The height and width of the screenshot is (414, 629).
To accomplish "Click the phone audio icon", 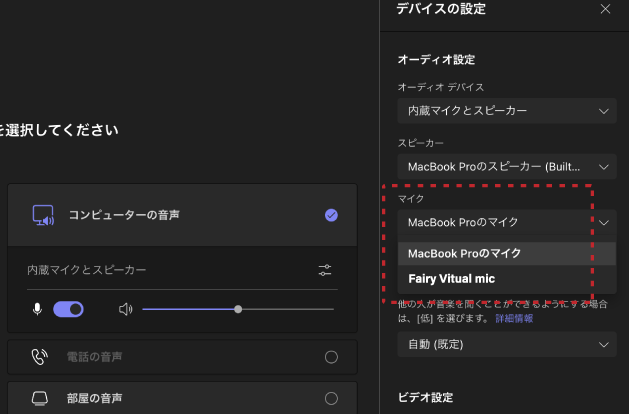I will coord(39,357).
